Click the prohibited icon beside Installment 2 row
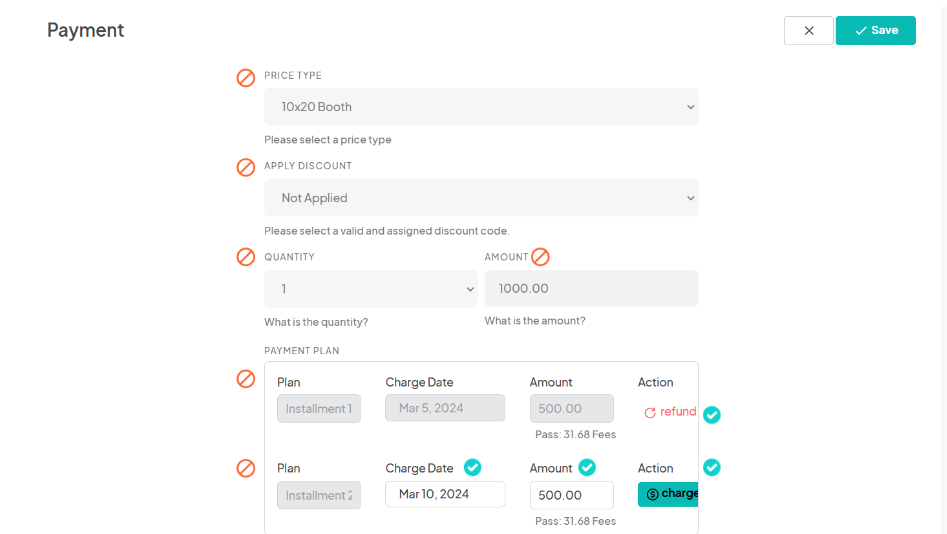This screenshot has width=947, height=534. 246,468
